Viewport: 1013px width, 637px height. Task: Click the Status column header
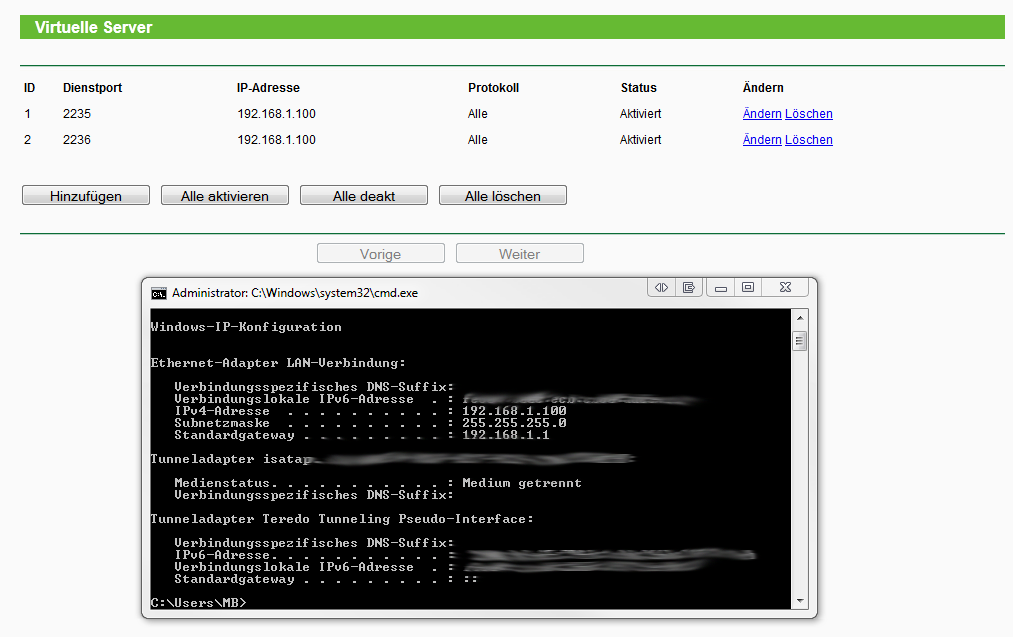[x=638, y=88]
